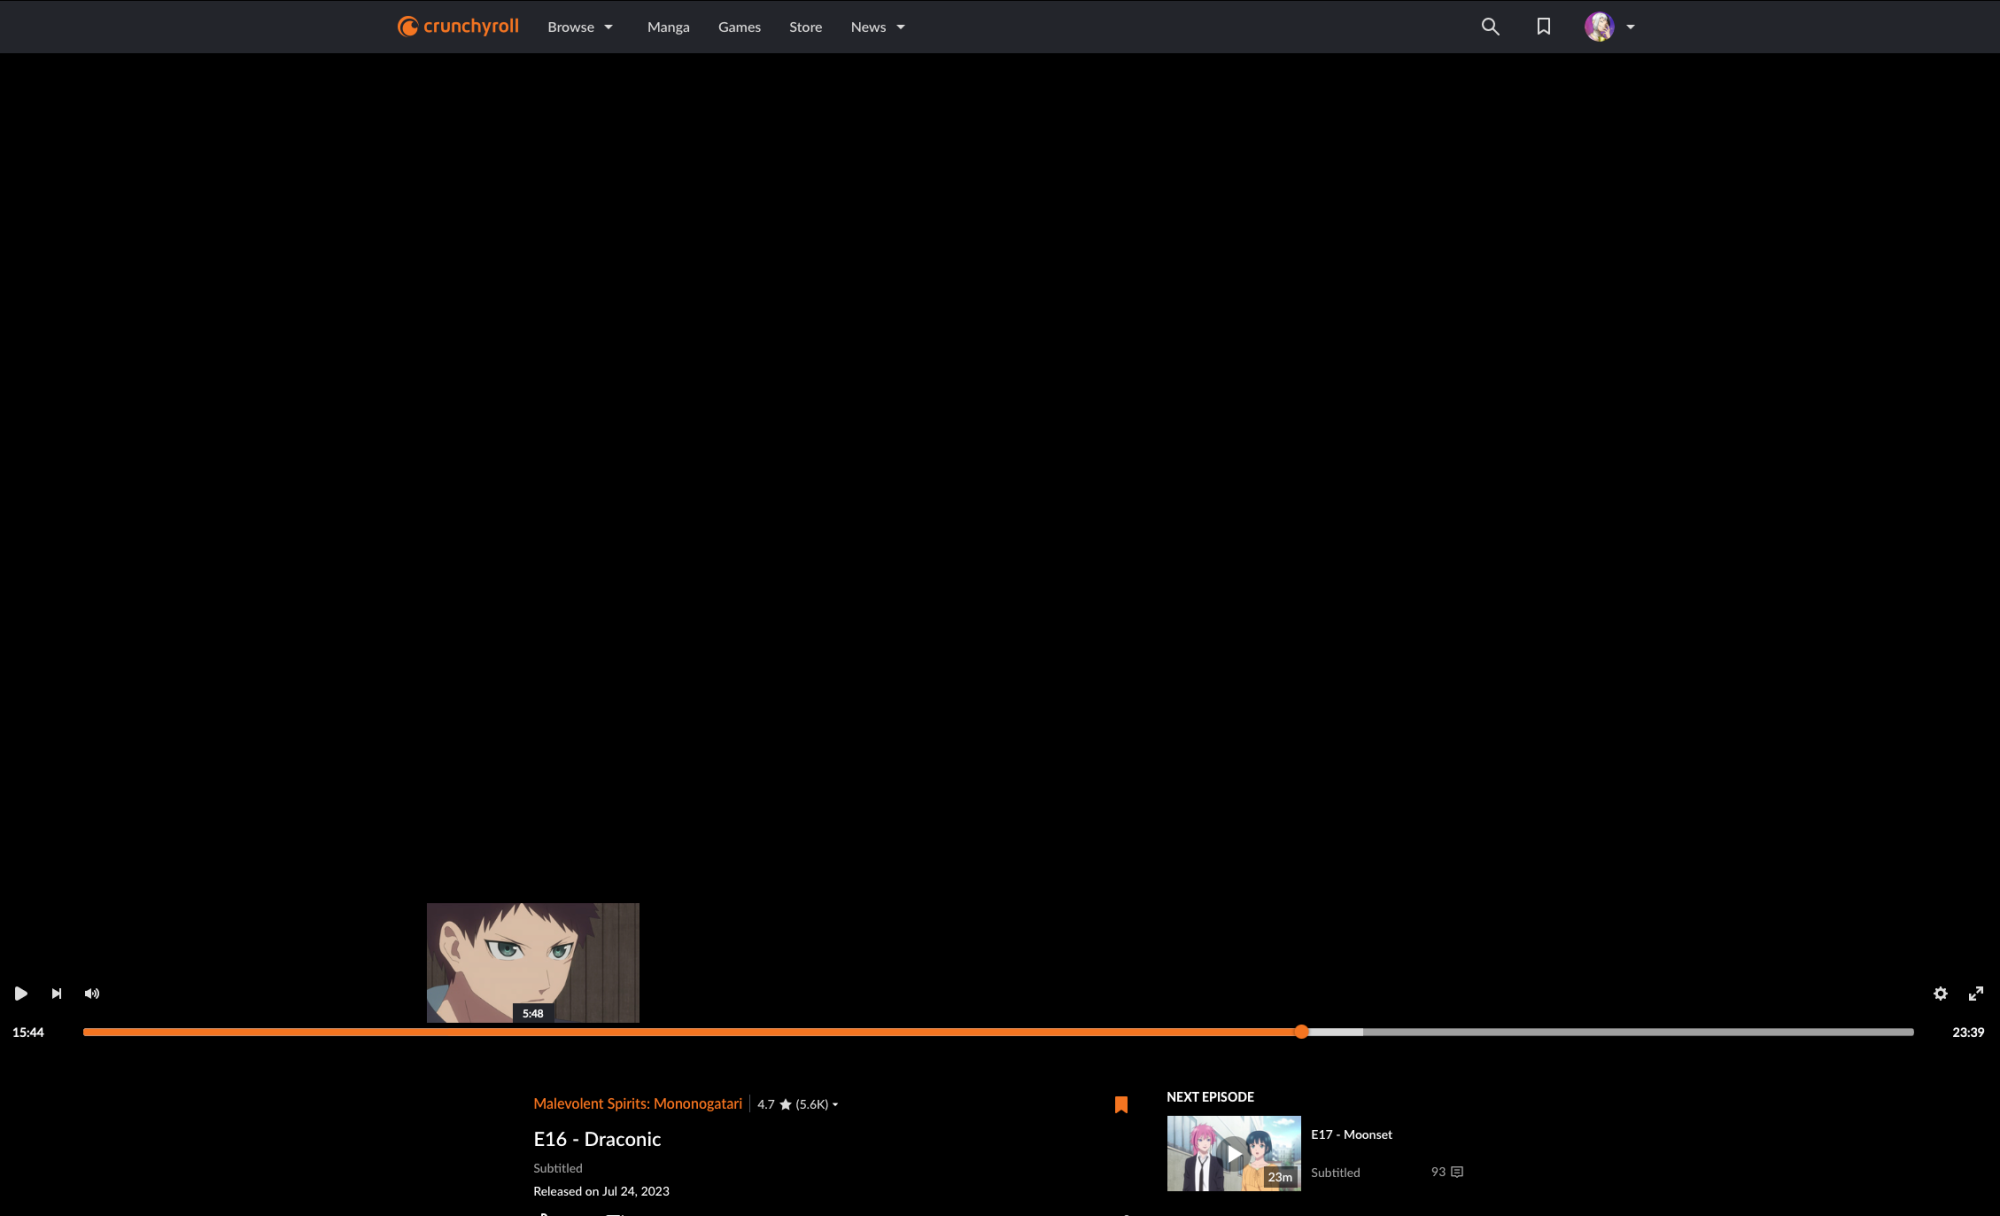Open player settings gear
This screenshot has width=2000, height=1216.
1940,993
